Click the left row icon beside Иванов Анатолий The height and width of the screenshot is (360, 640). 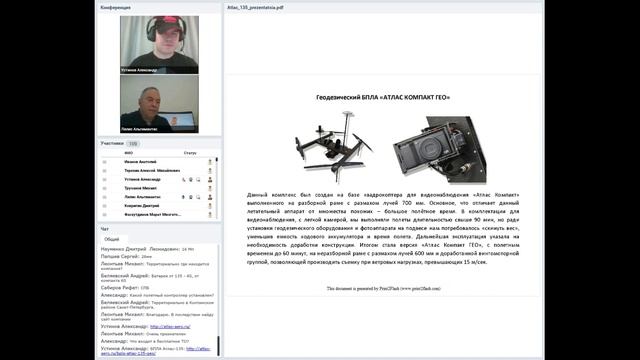click(x=104, y=162)
